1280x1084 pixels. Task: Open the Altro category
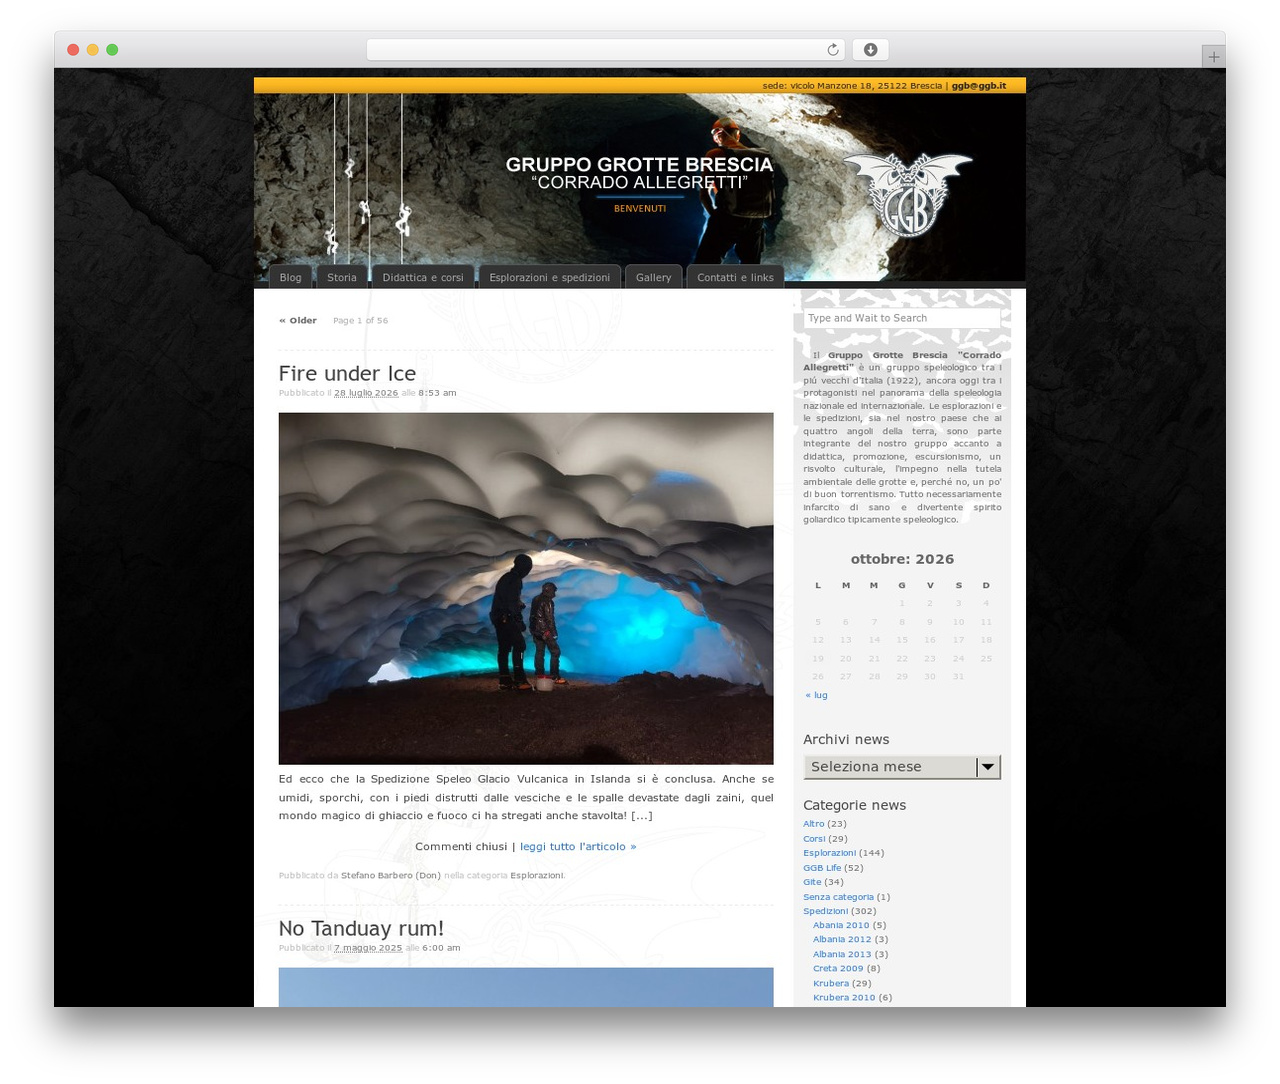pyautogui.click(x=814, y=824)
